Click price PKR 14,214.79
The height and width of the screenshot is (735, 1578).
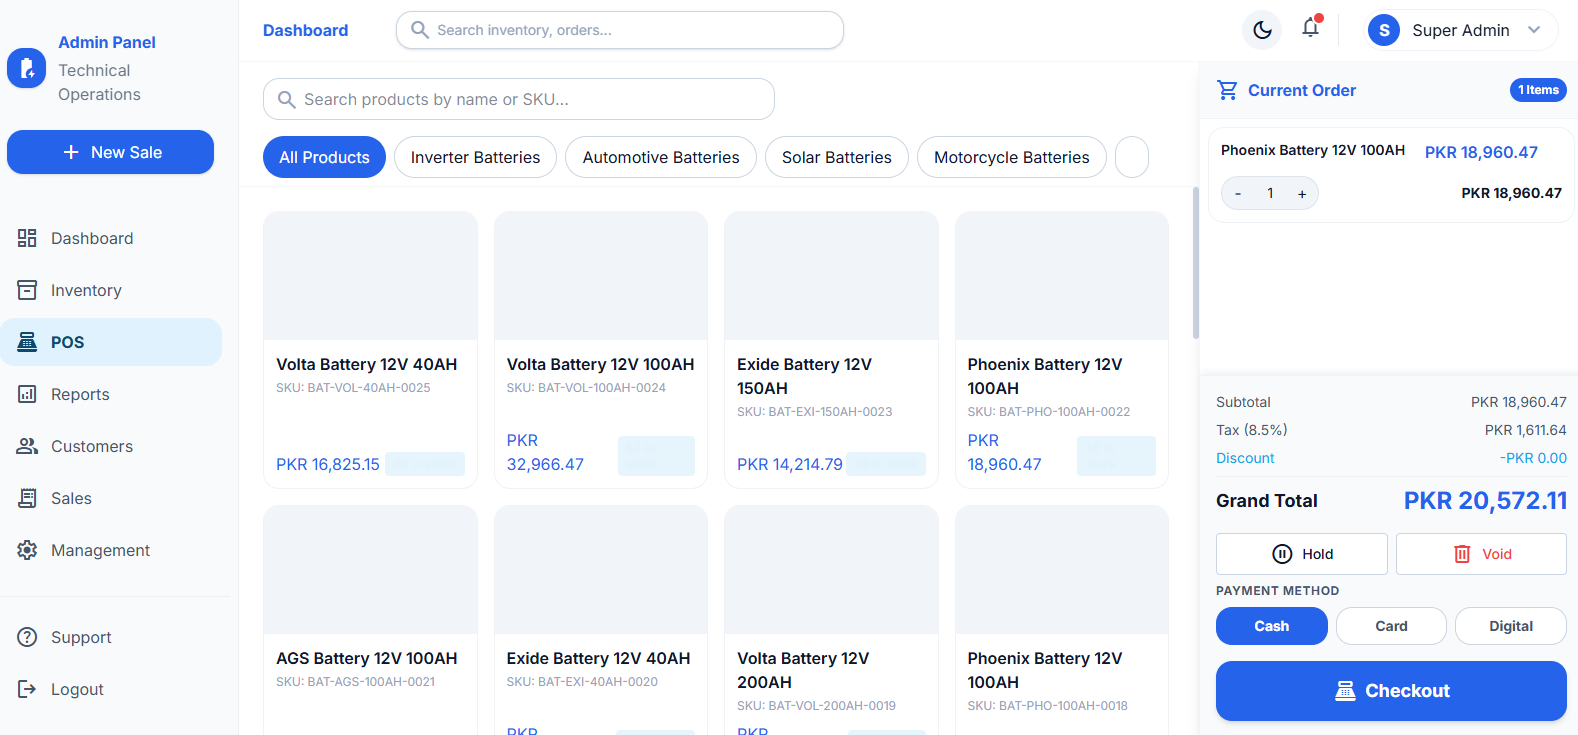[x=790, y=464]
